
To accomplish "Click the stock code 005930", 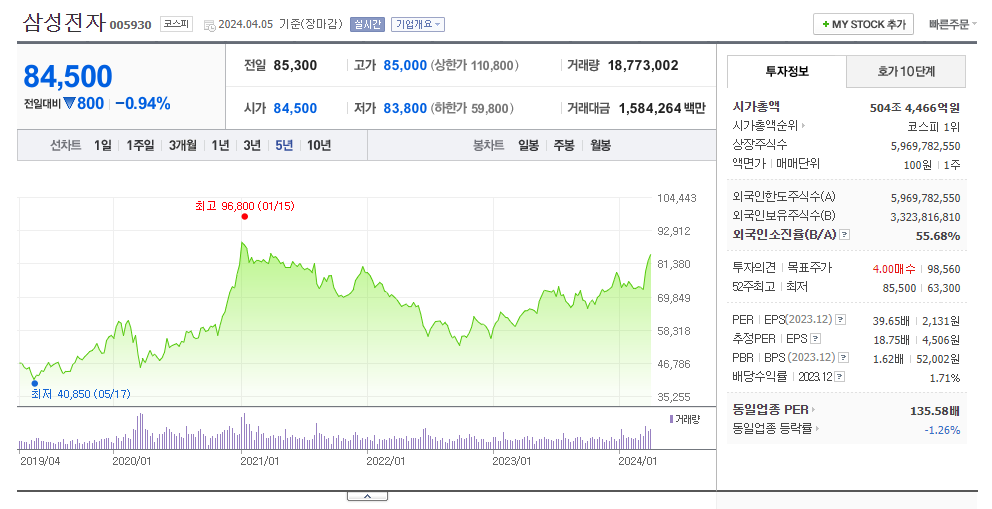I will point(130,25).
